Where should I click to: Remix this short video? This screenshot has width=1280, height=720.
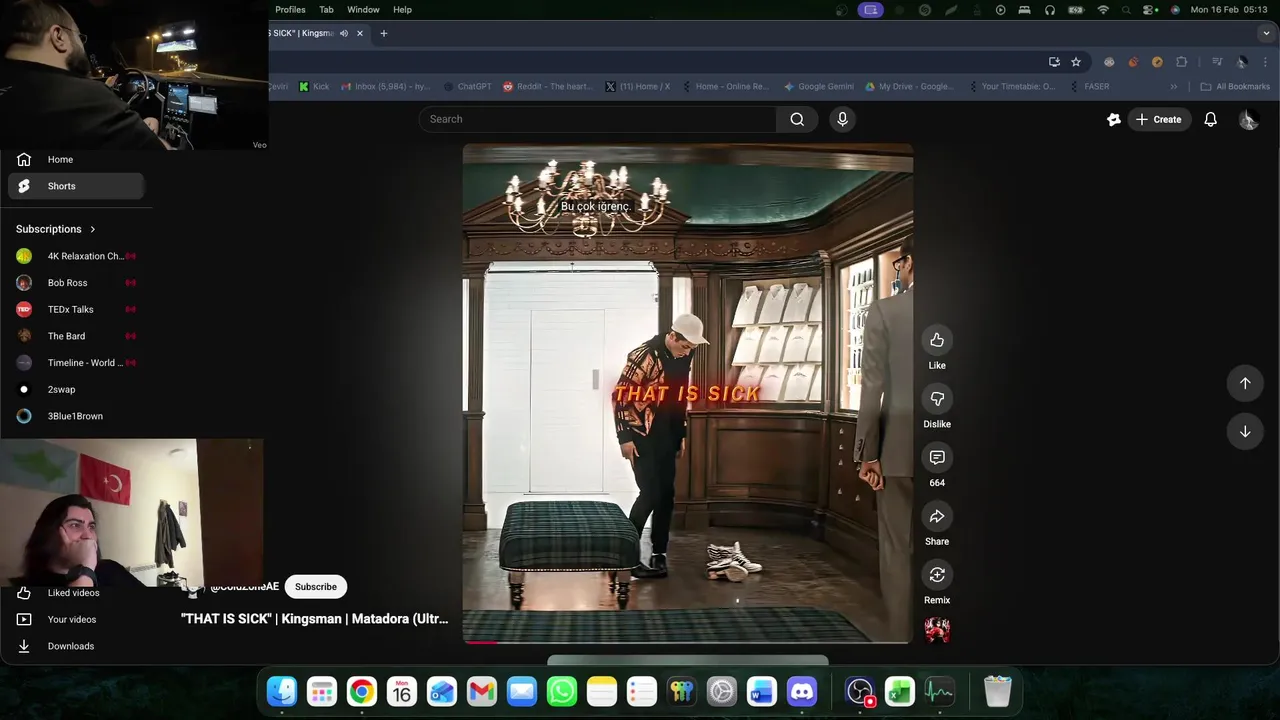(937, 575)
